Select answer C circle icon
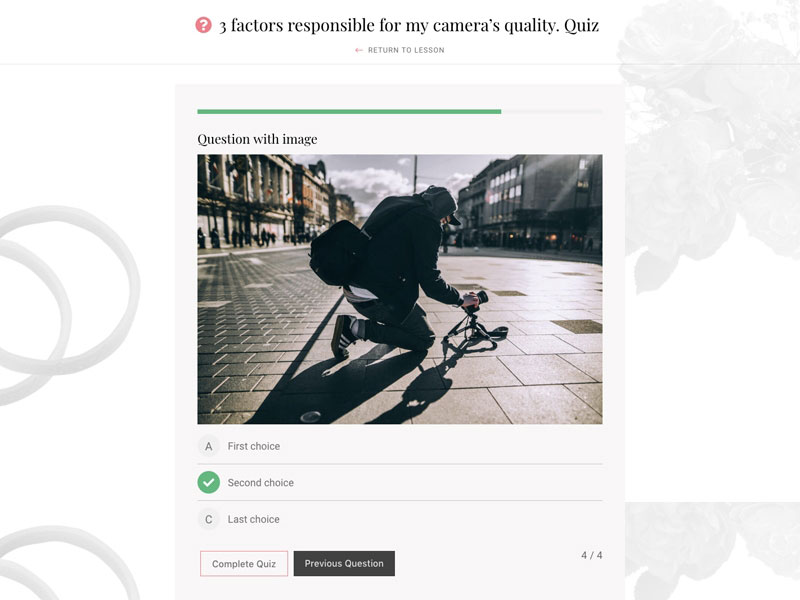Image resolution: width=800 pixels, height=600 pixels. coord(209,519)
